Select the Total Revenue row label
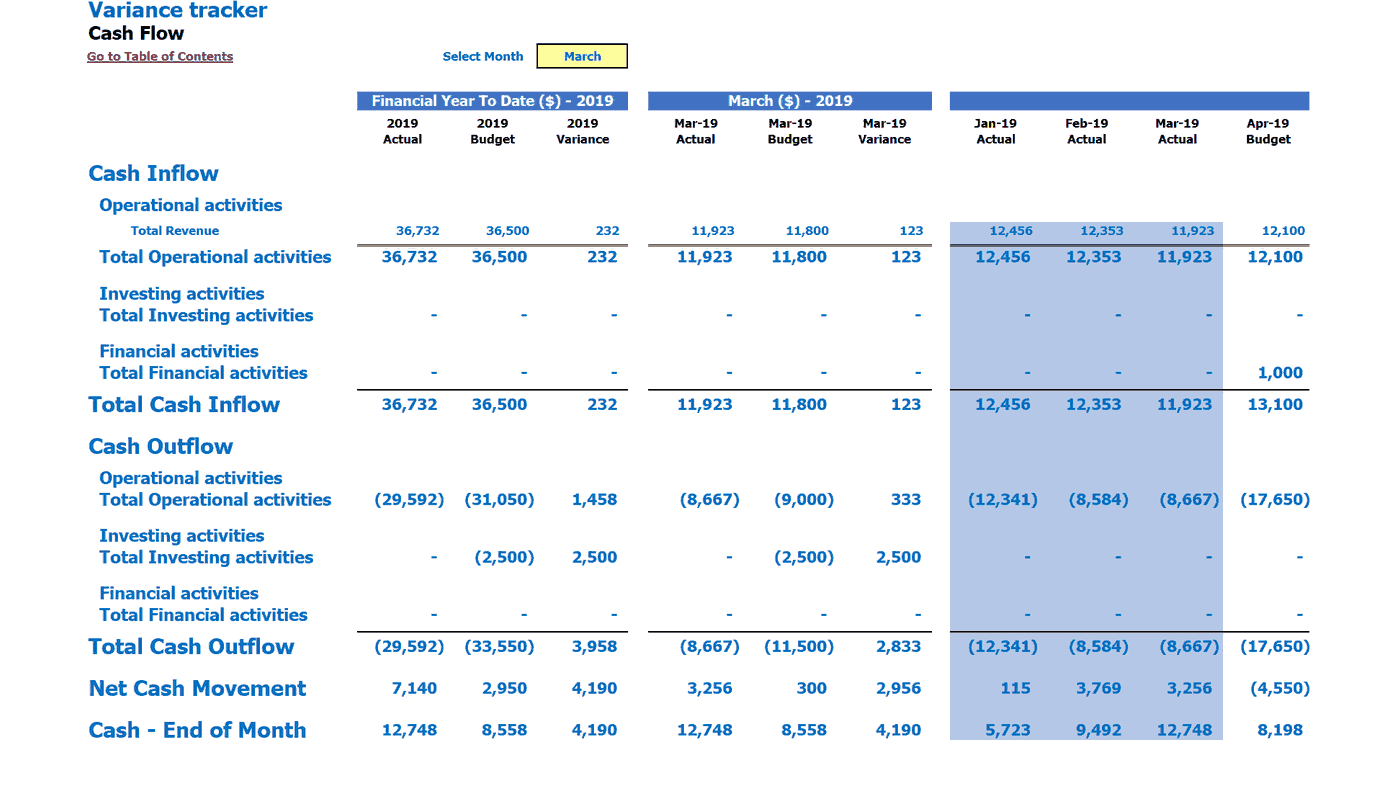1396x786 pixels. tap(175, 231)
